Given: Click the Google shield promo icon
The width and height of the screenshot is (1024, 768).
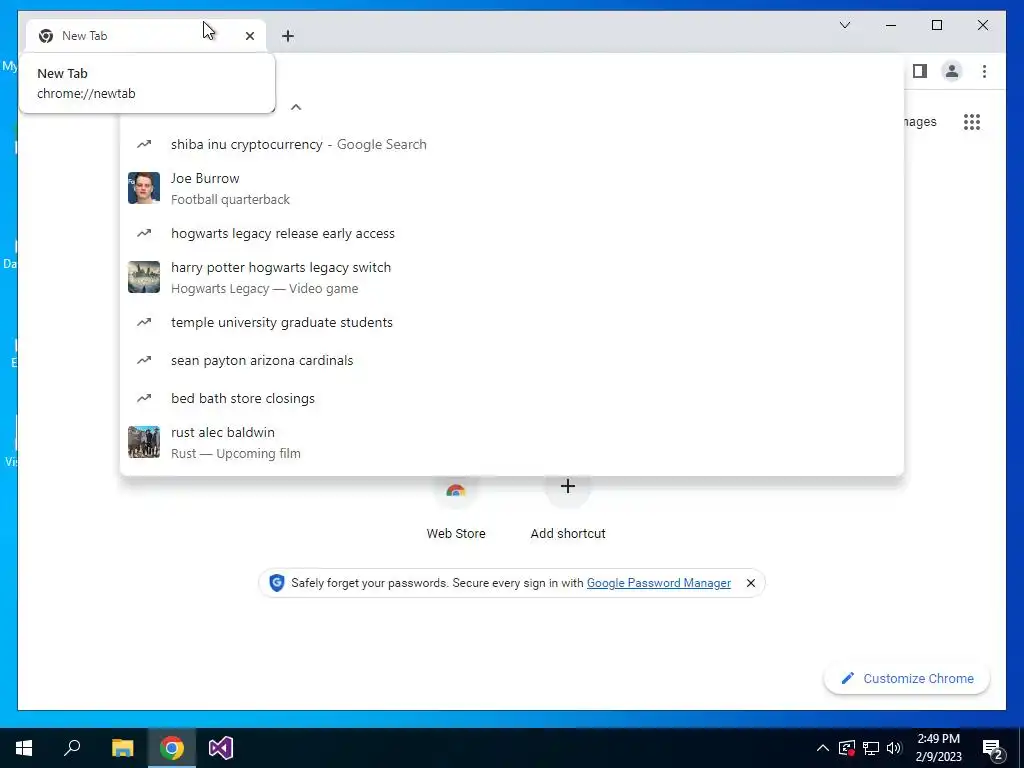Looking at the screenshot, I should (x=277, y=583).
